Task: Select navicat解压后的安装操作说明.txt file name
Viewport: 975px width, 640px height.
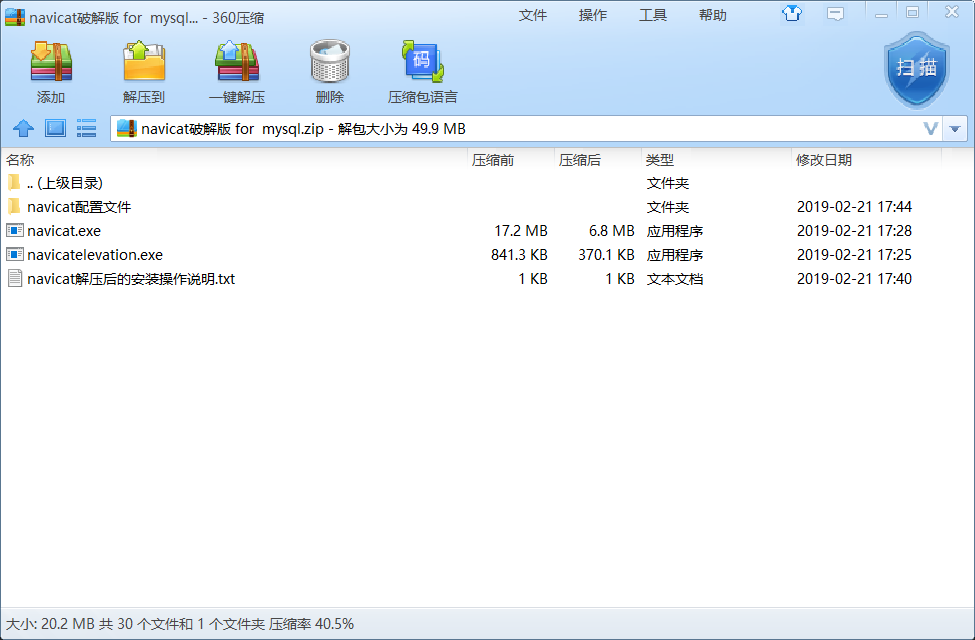Action: click(131, 279)
